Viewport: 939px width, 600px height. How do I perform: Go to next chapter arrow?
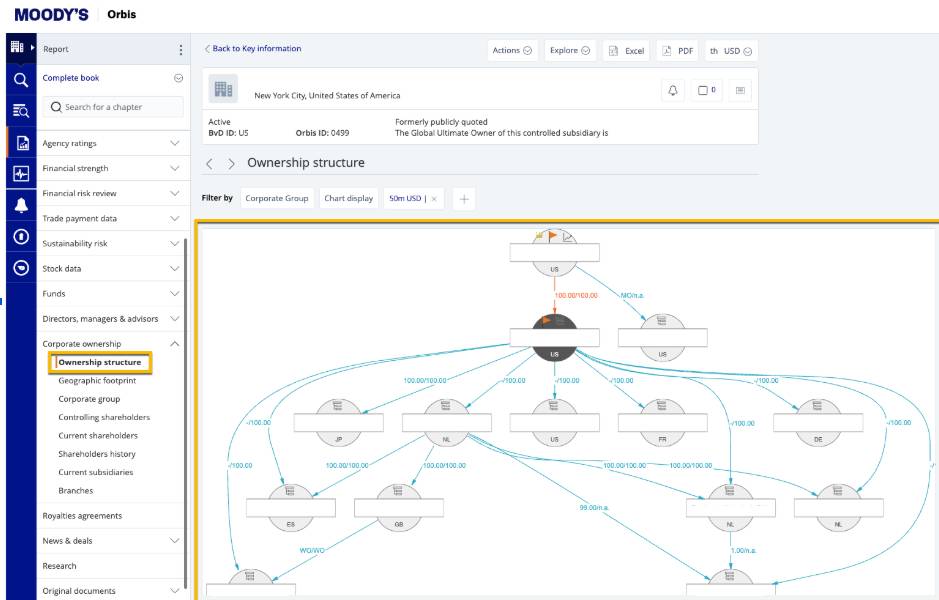231,163
